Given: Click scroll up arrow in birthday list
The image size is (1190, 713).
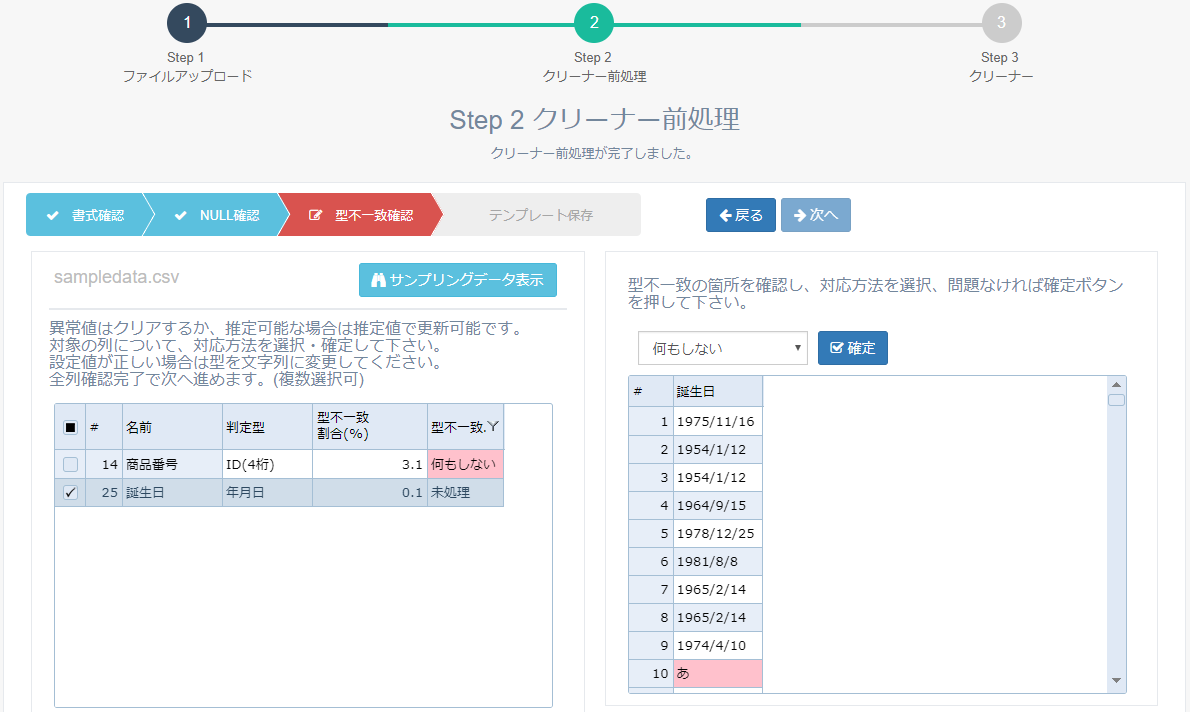Looking at the screenshot, I should pyautogui.click(x=1116, y=384).
